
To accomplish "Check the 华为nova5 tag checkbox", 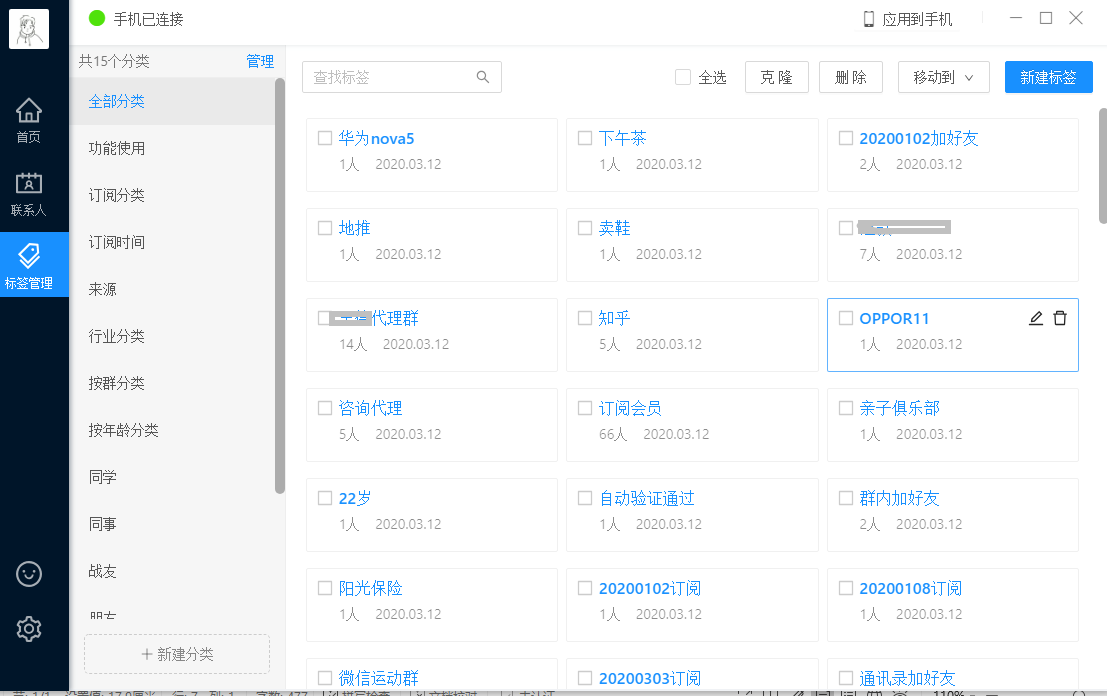I will coord(324,138).
